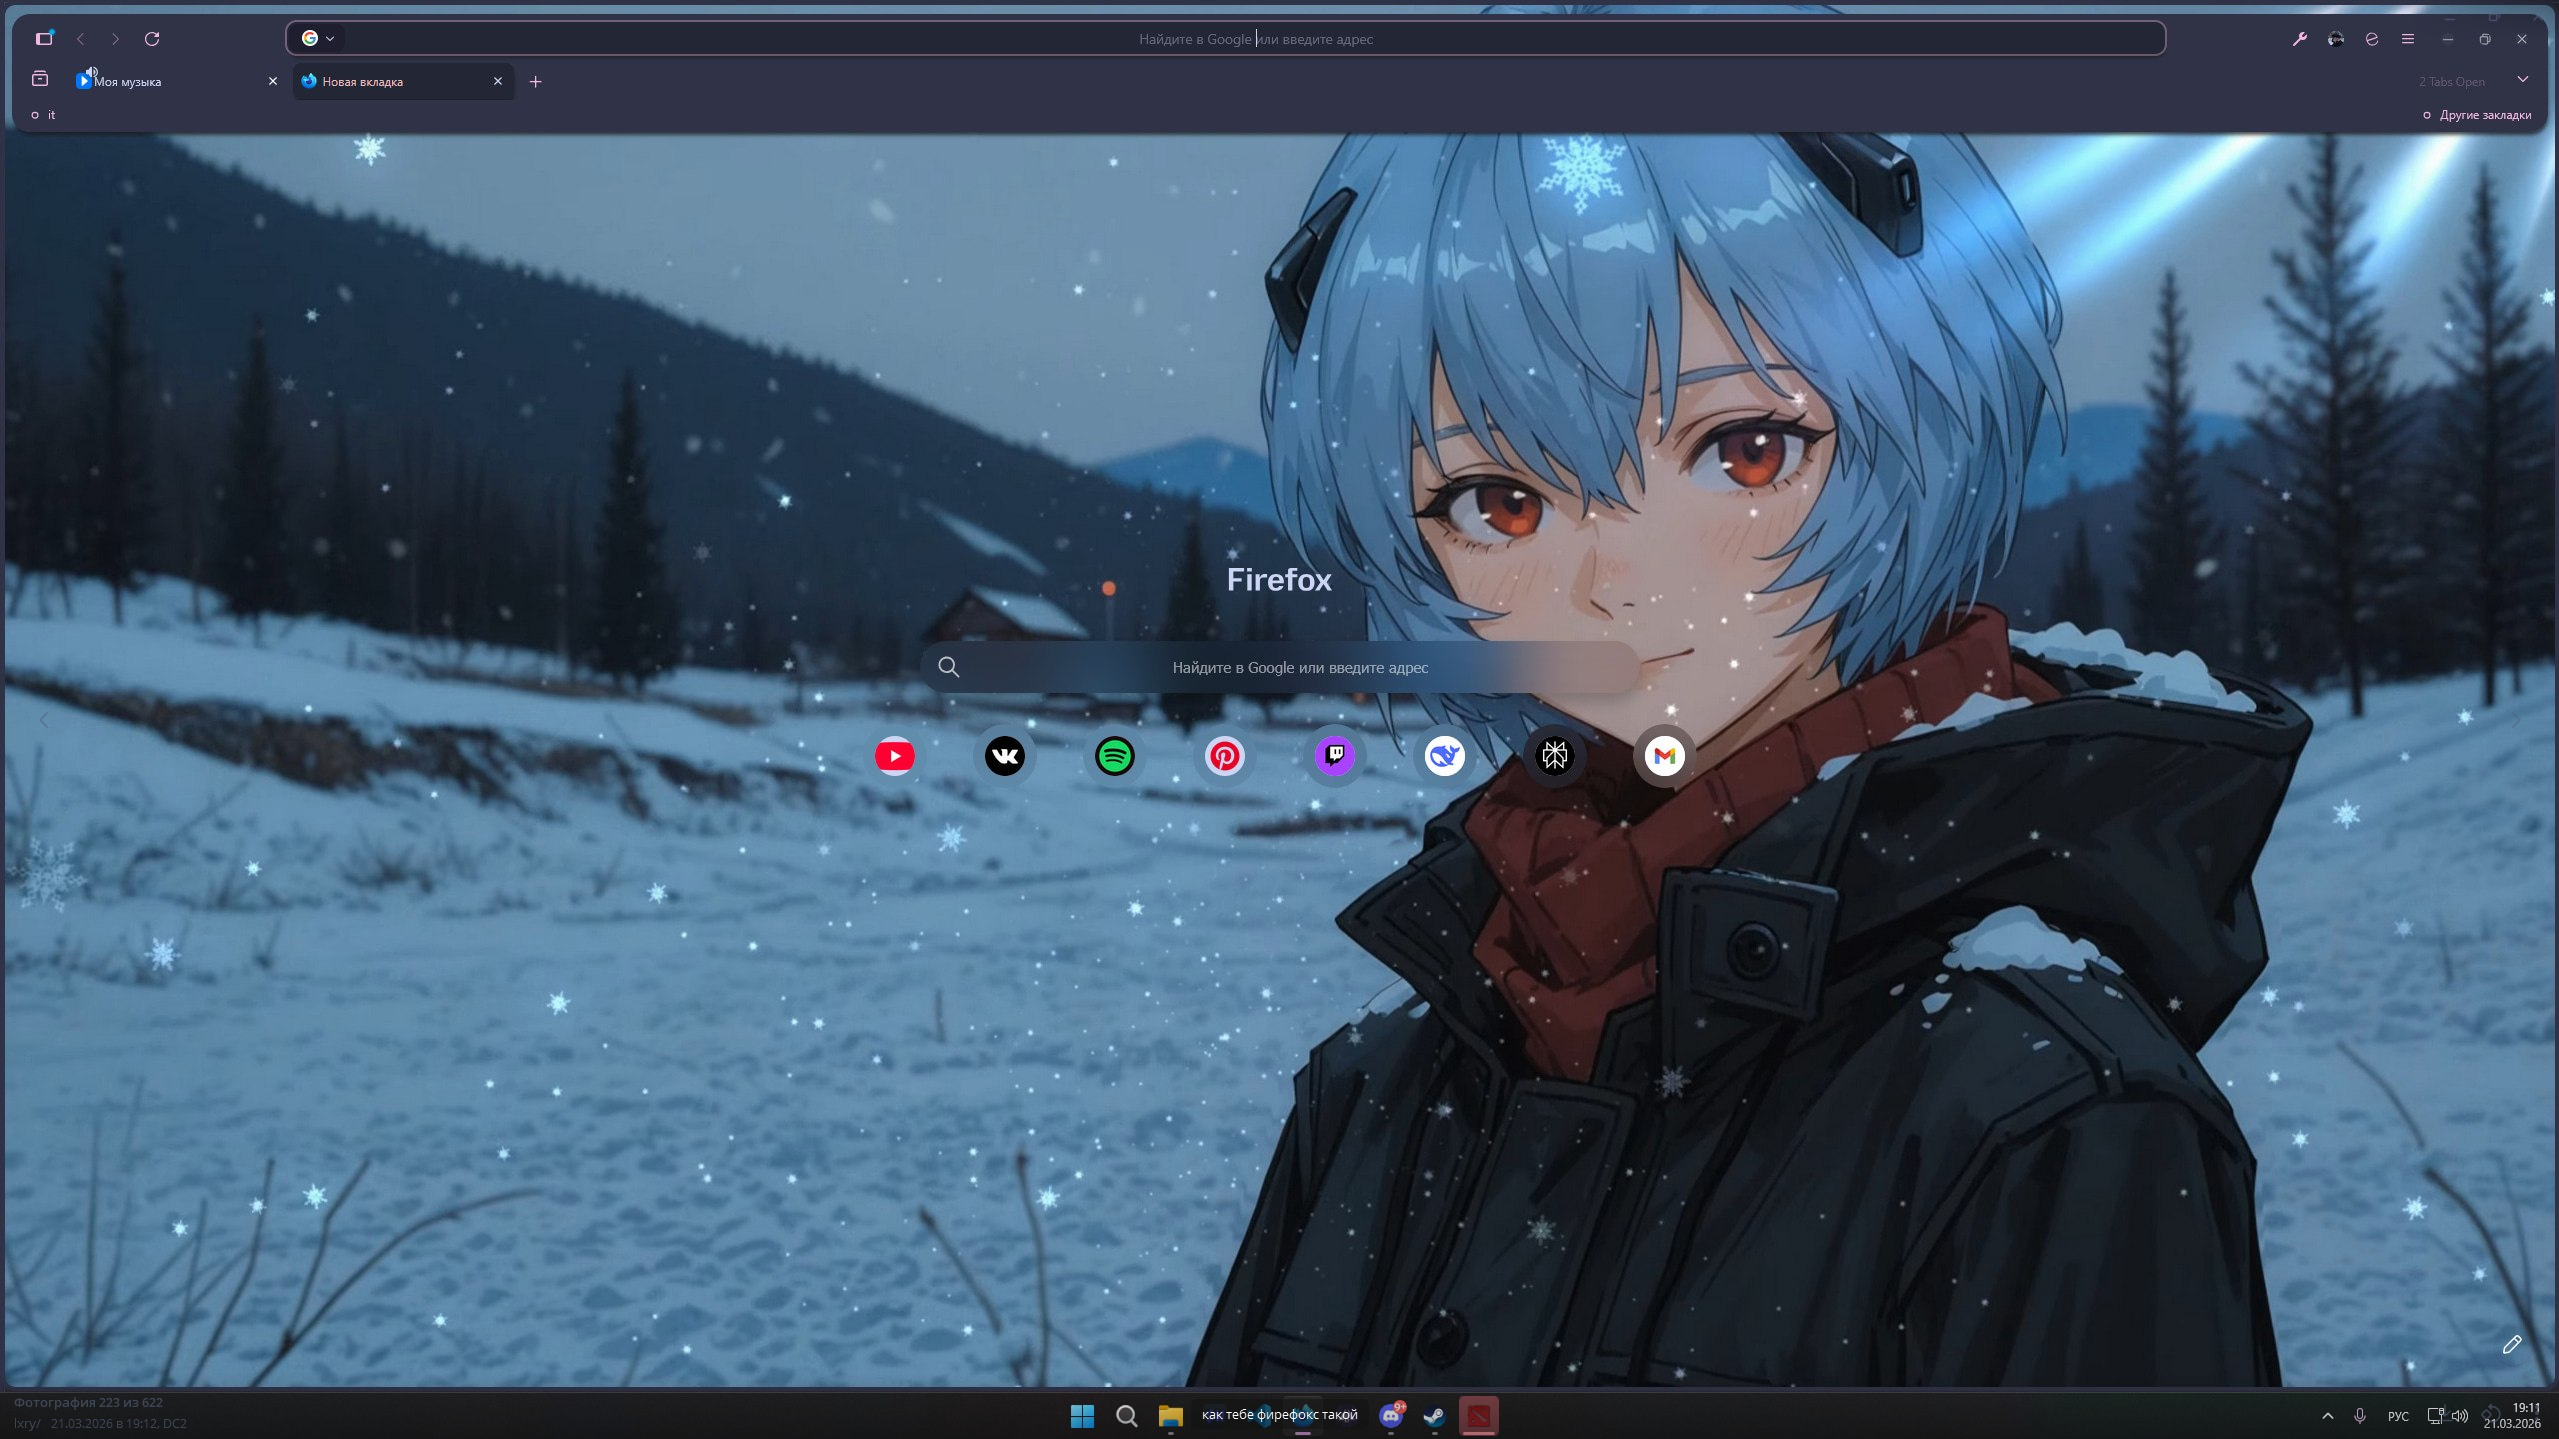Viewport: 2559px width, 1439px height.
Task: Open the Gmail shortcut tile
Action: (1664, 756)
